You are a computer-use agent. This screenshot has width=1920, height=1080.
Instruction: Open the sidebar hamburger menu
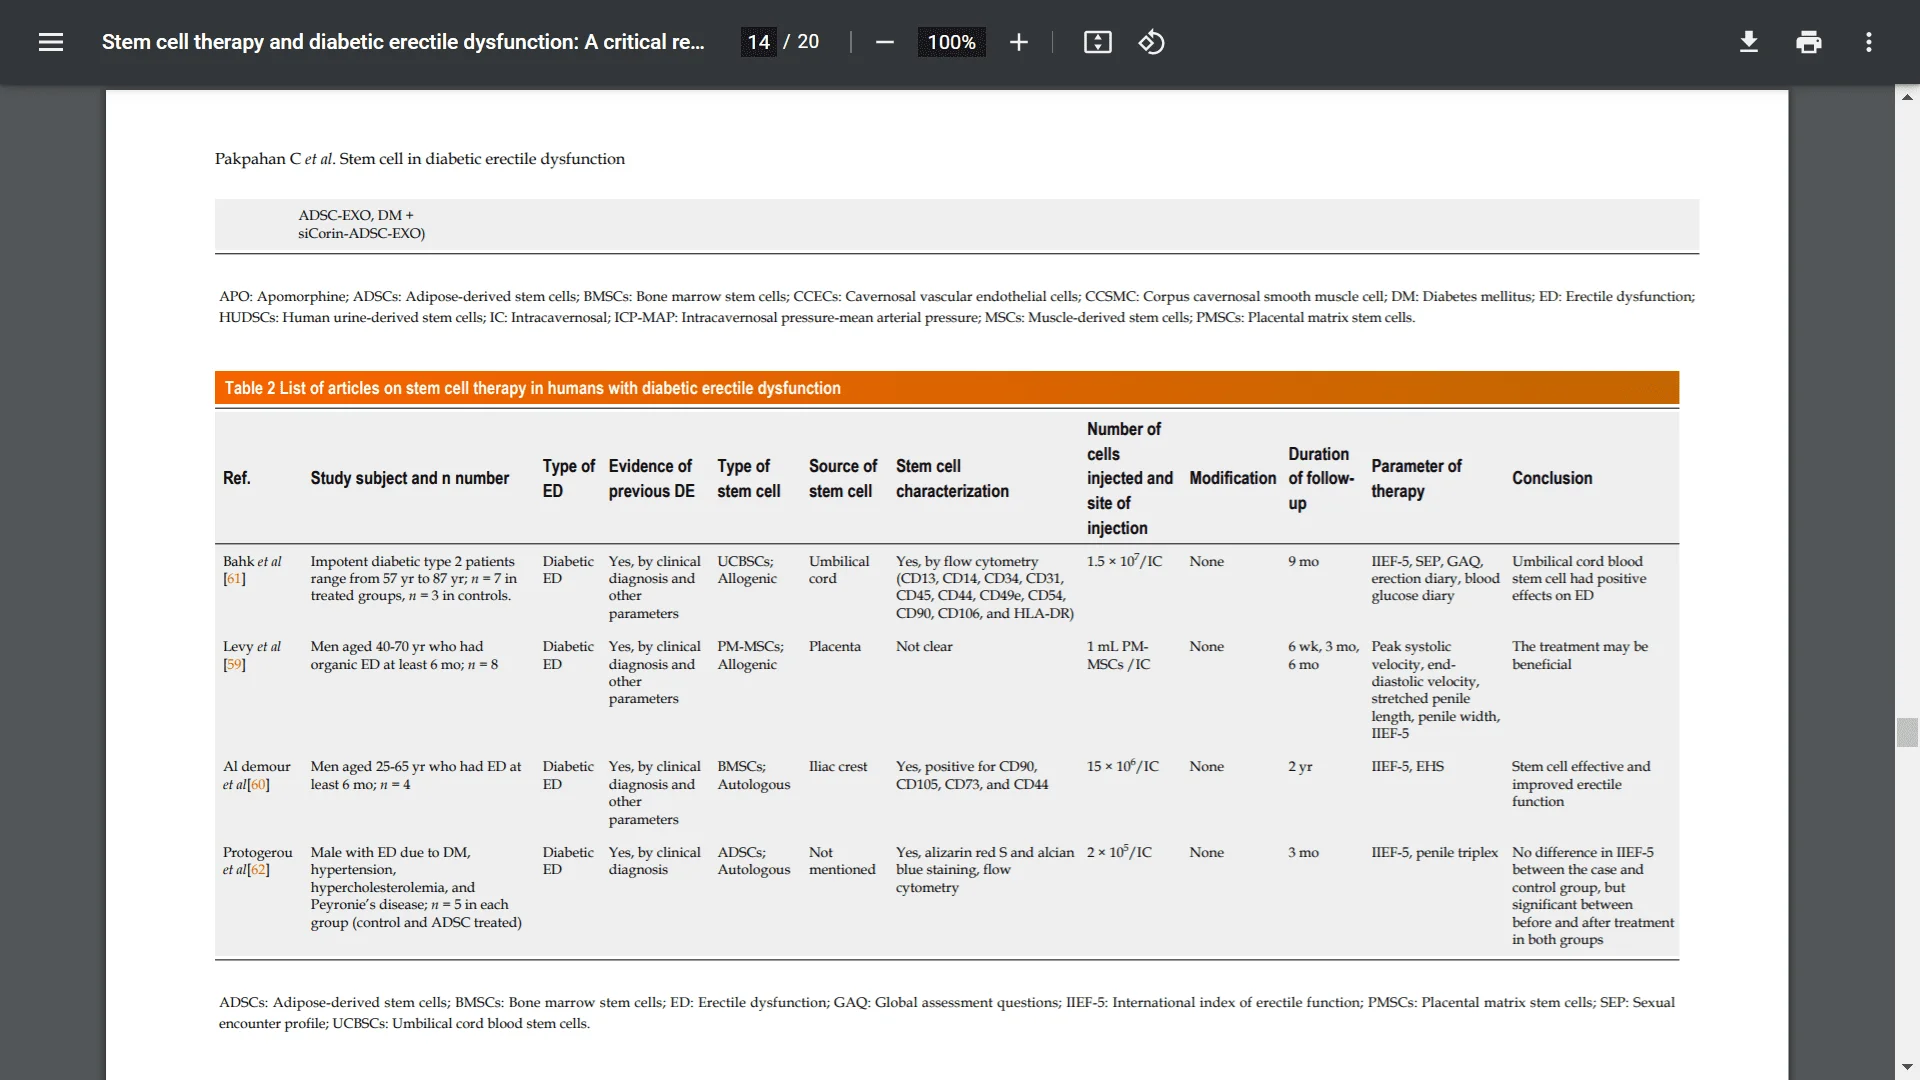[x=51, y=42]
